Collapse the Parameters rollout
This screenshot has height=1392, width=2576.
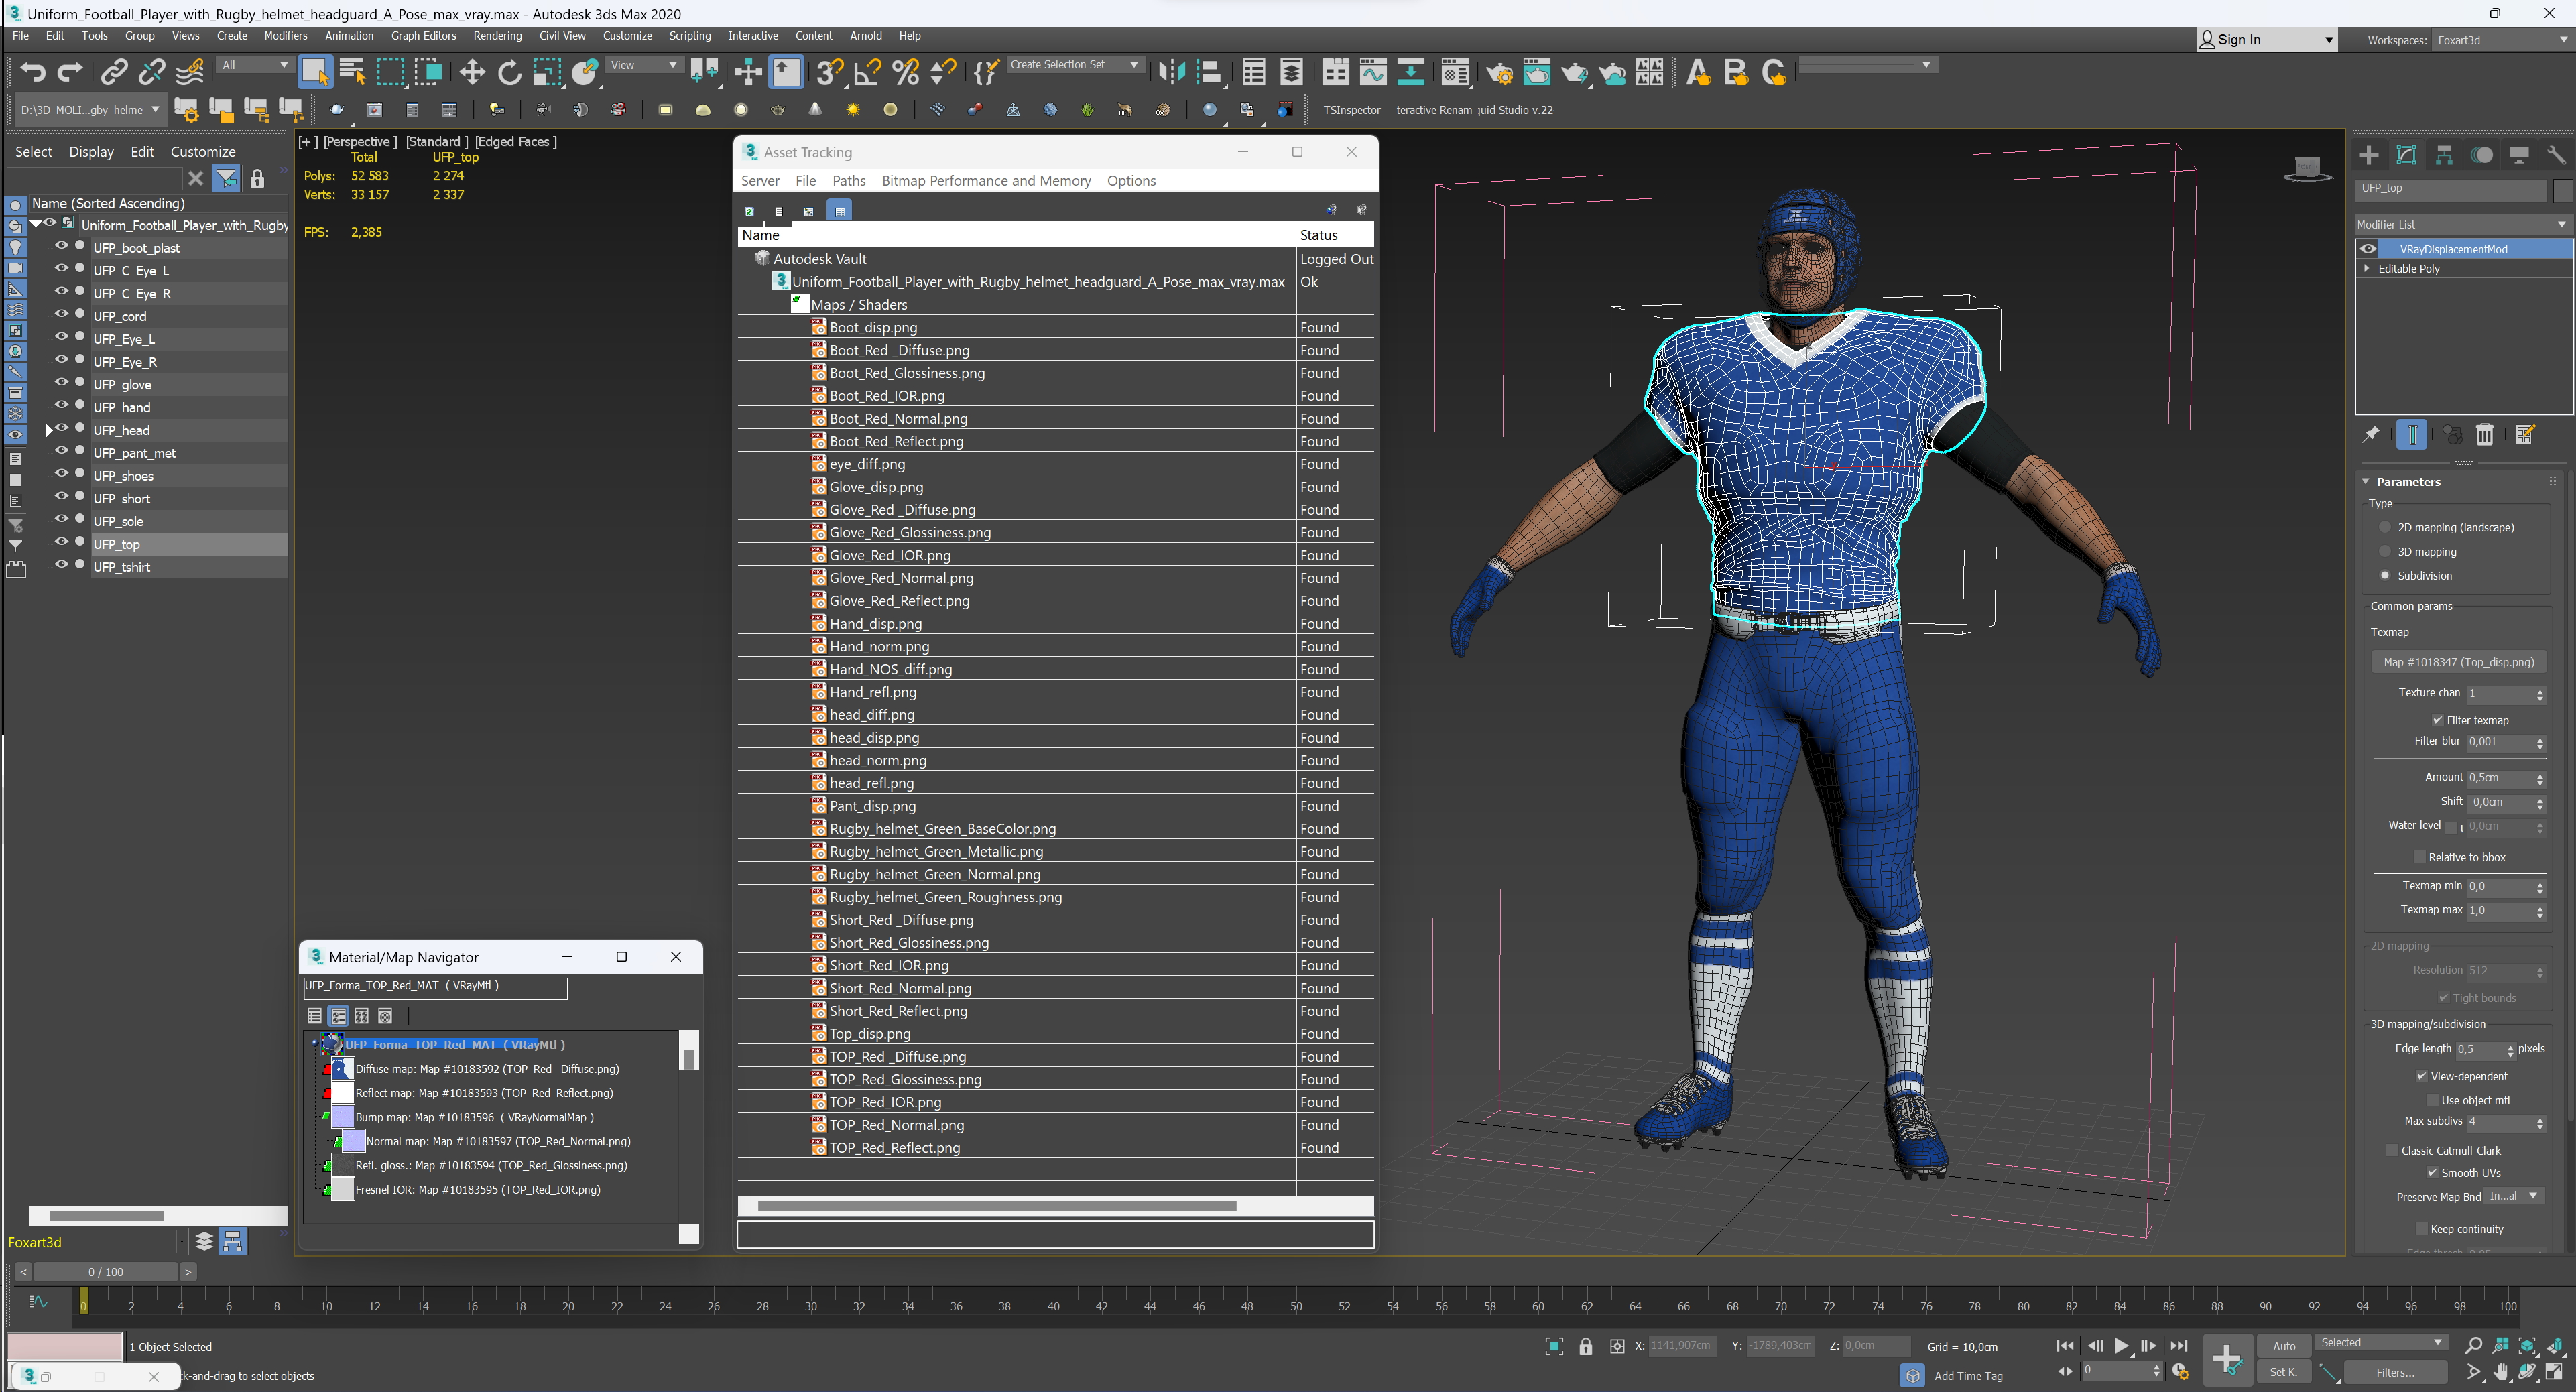tap(2366, 481)
